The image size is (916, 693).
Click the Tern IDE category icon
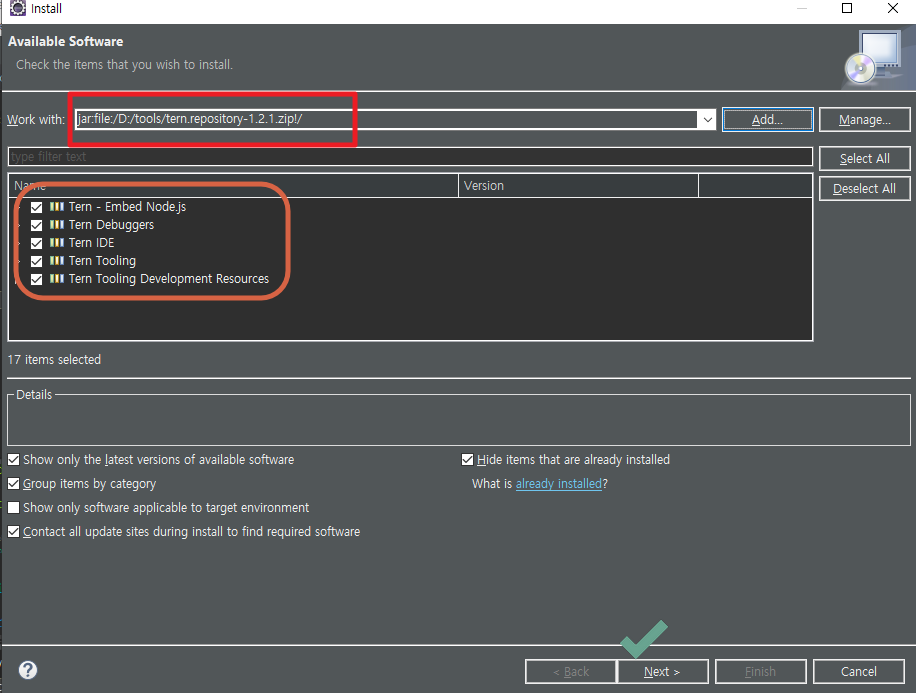pyautogui.click(x=57, y=243)
